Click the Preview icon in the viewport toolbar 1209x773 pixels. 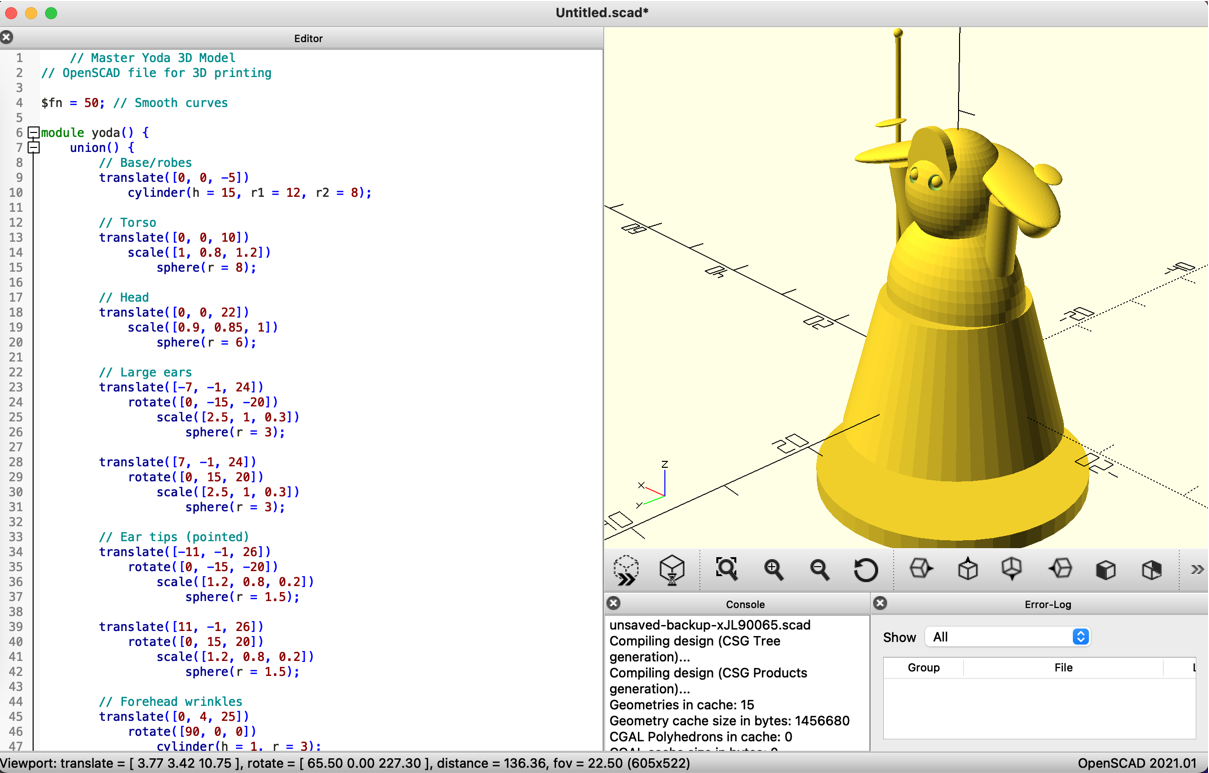click(627, 570)
